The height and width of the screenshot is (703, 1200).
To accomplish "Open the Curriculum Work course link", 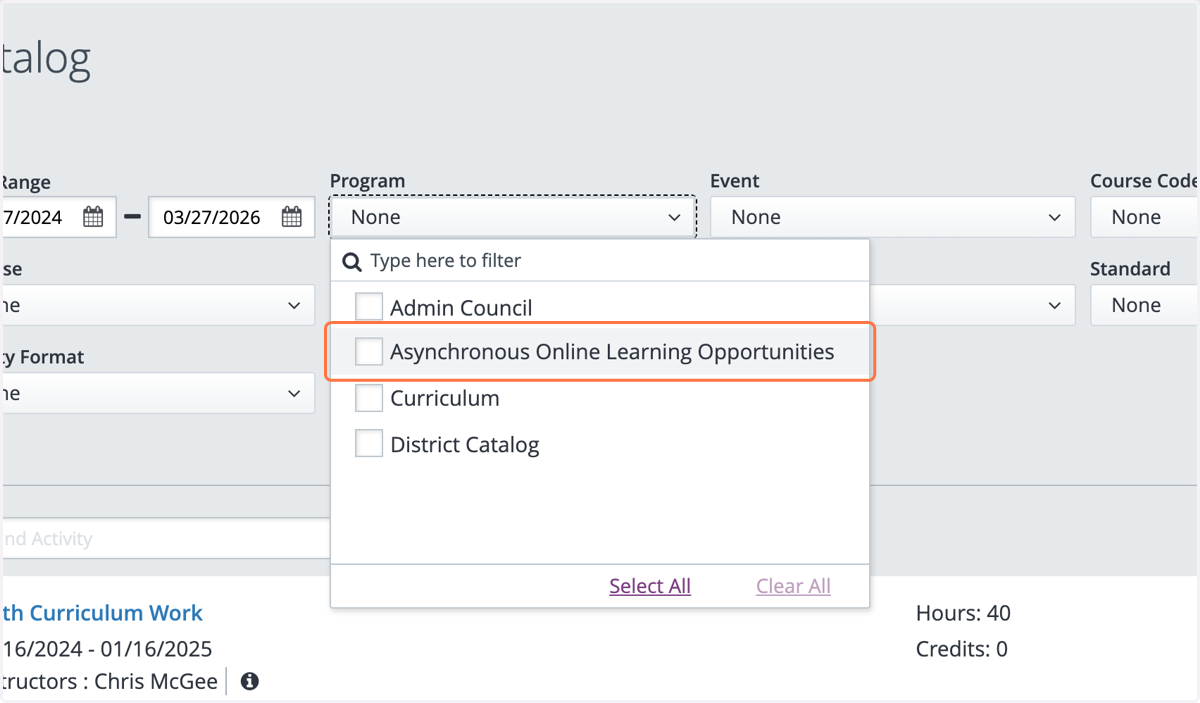I will coord(102,613).
